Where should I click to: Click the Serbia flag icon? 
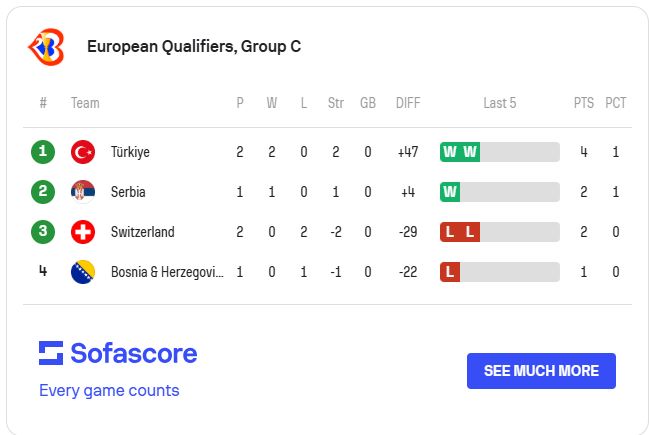click(x=83, y=192)
